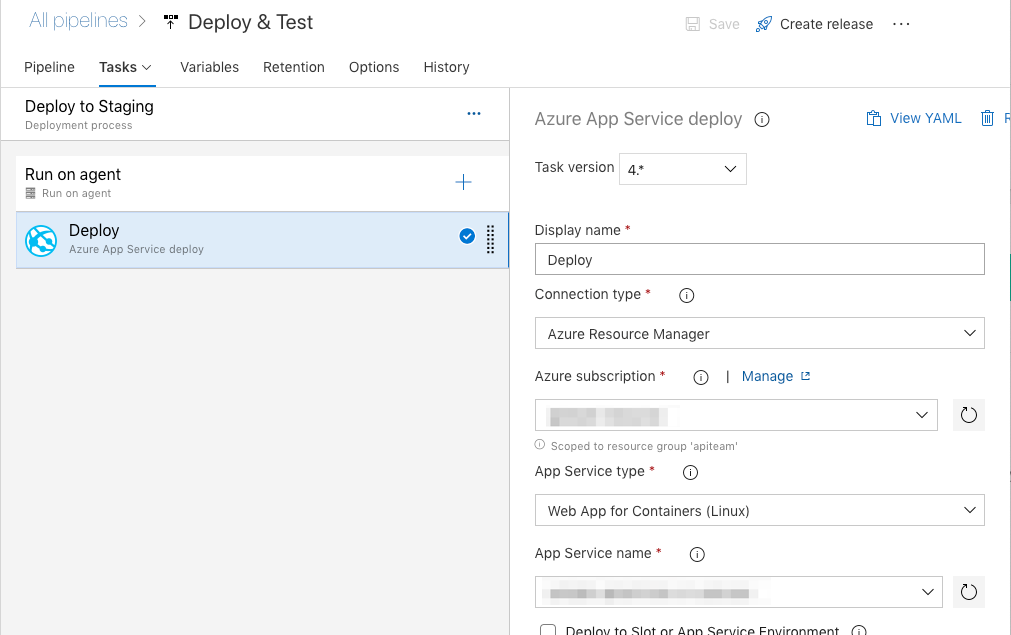Click the Create release button

point(814,24)
